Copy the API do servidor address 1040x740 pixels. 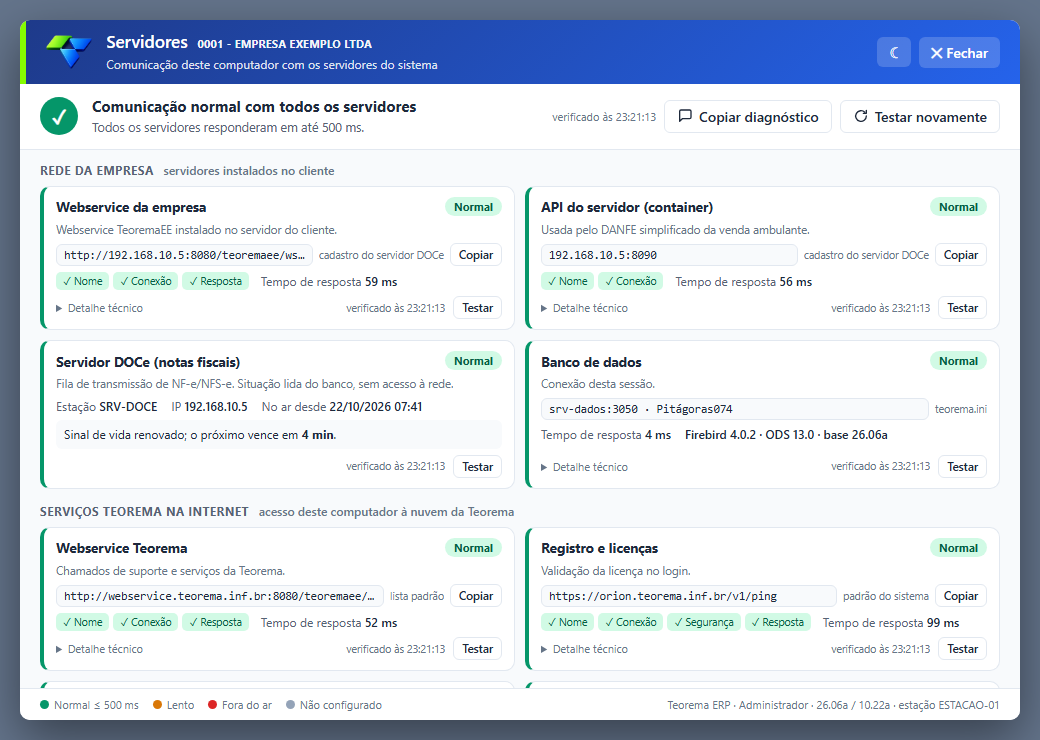coord(960,255)
